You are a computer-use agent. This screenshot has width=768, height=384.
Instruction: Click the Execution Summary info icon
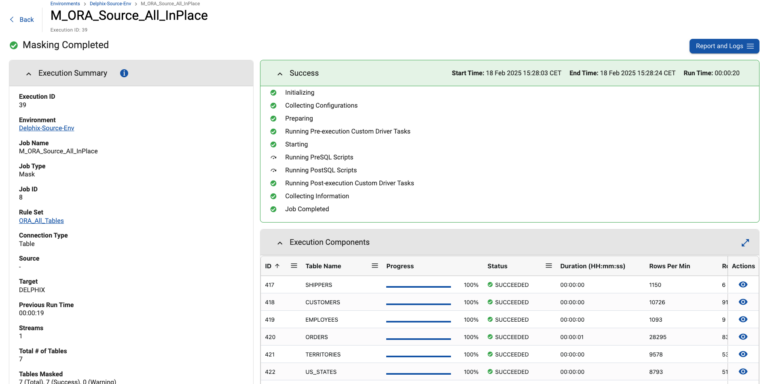(x=124, y=73)
